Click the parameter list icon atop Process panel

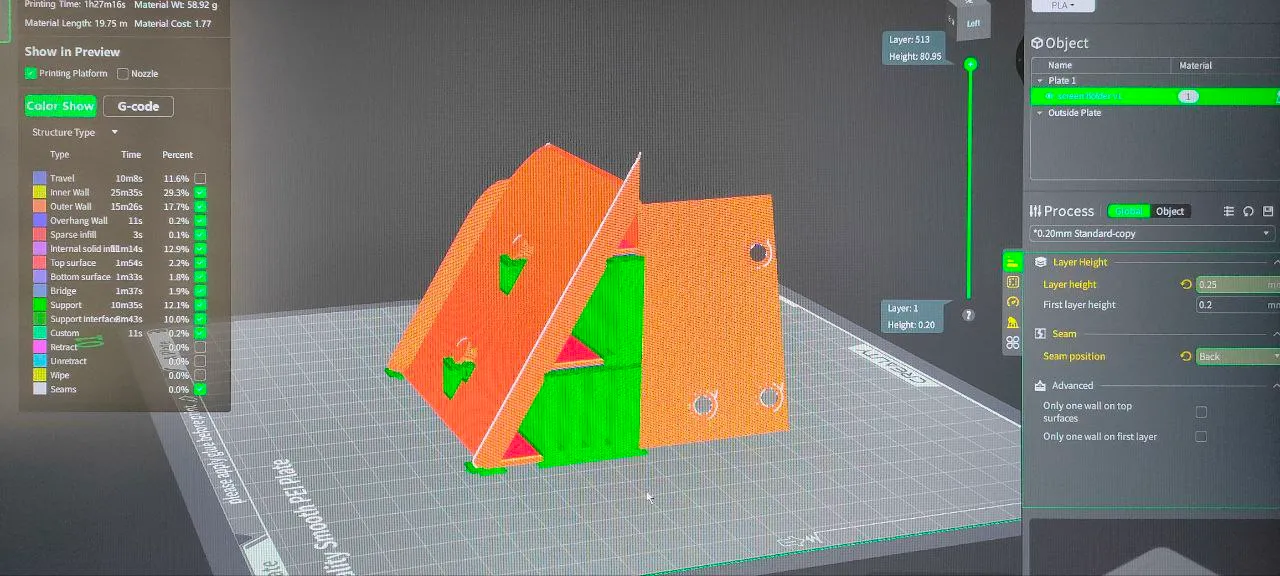pyautogui.click(x=1229, y=211)
